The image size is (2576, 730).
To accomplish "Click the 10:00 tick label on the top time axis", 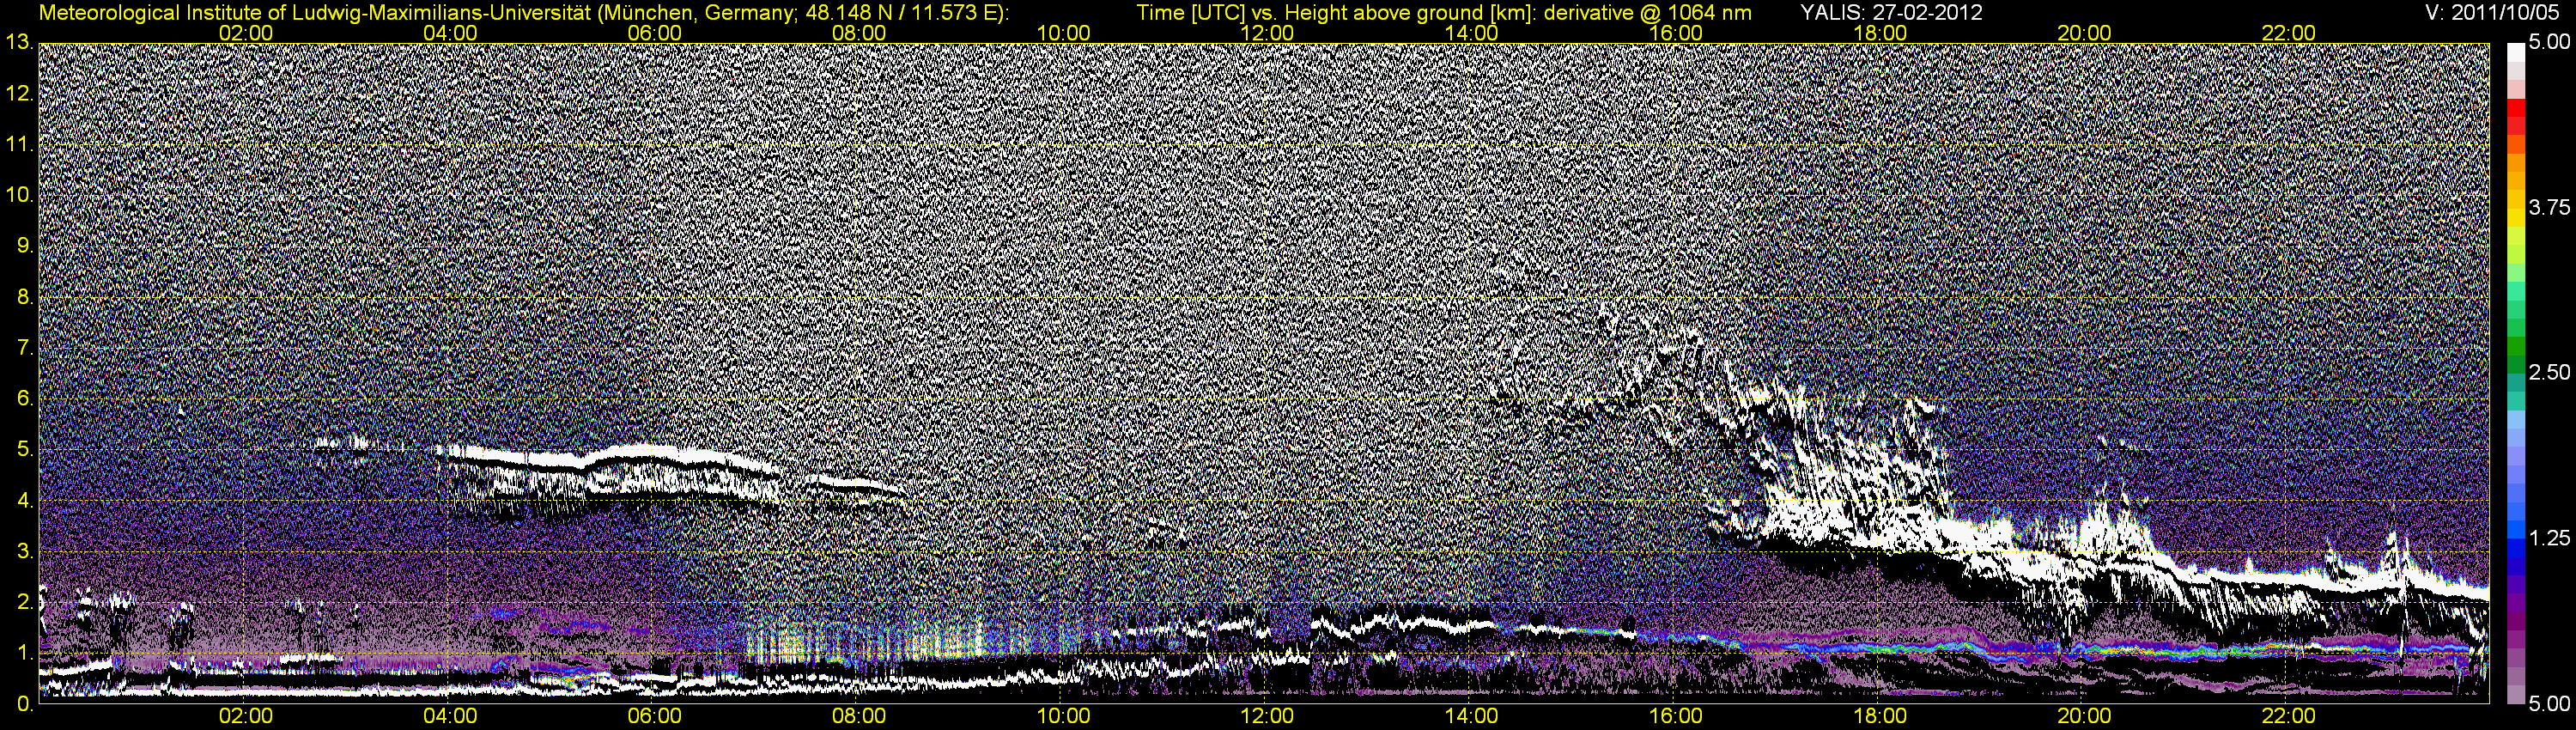I will [1063, 33].
